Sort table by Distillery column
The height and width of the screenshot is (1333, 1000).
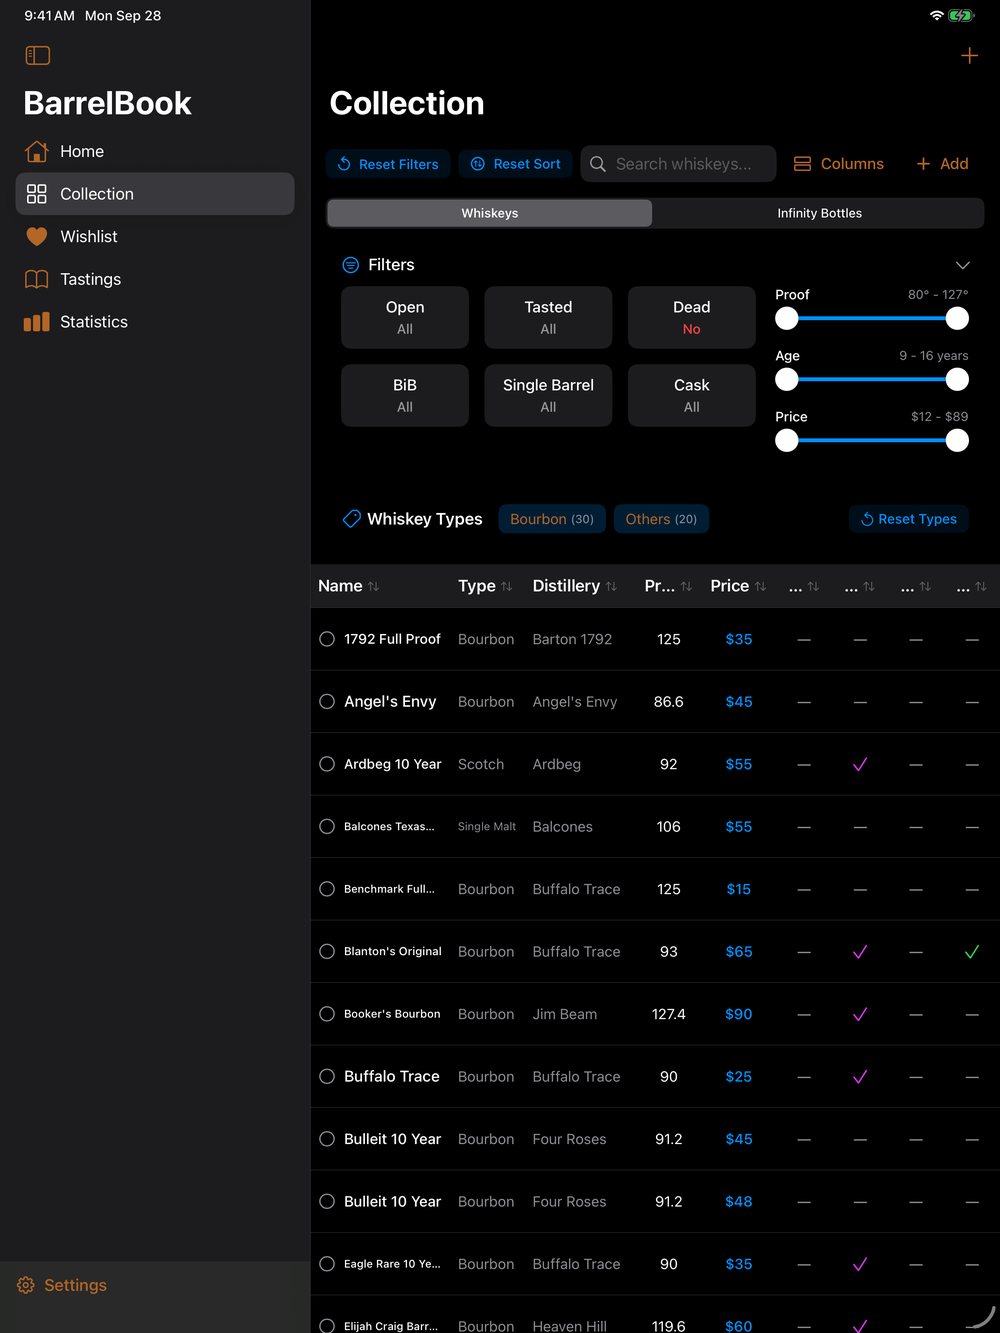(575, 586)
